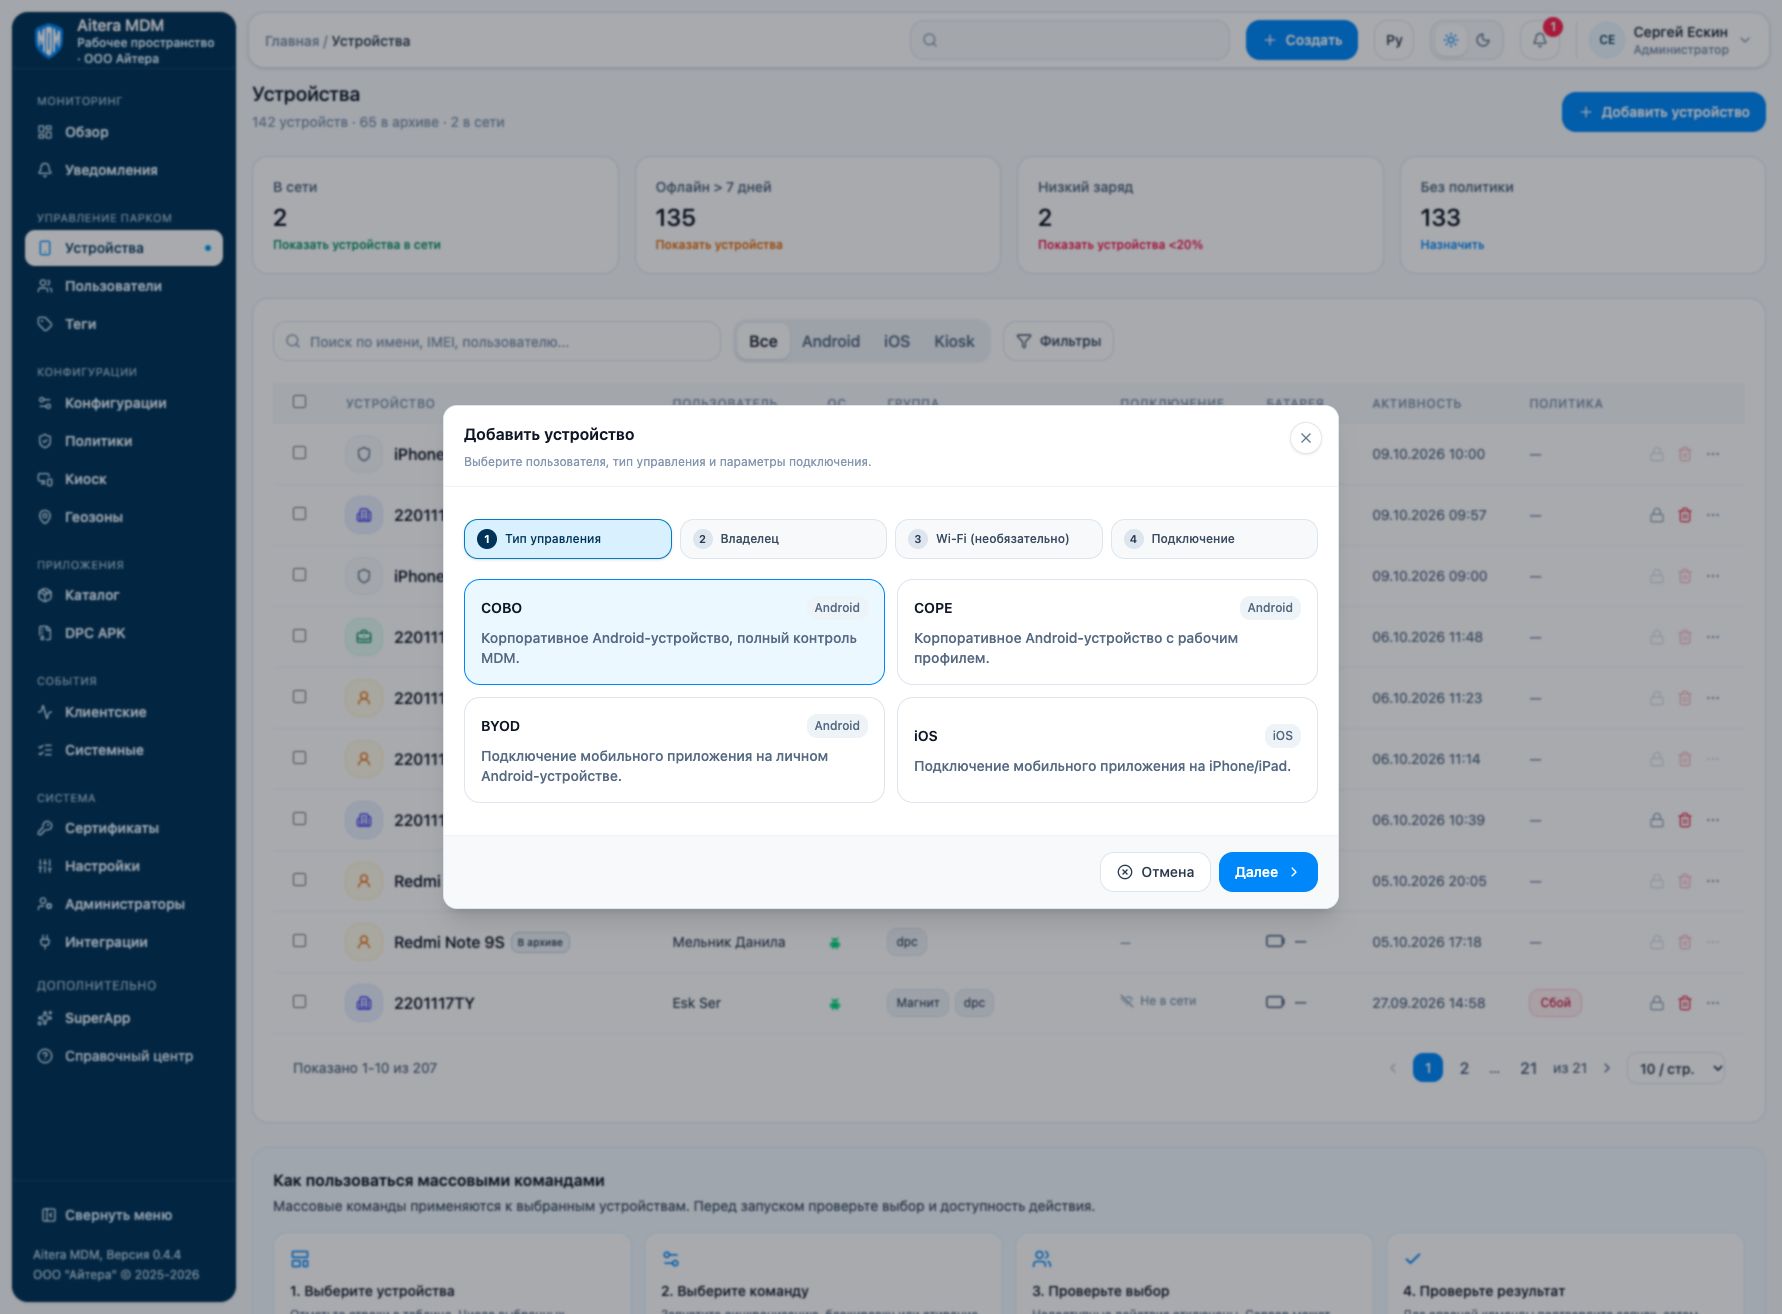Open DPC APK in the sidebar

[124, 633]
